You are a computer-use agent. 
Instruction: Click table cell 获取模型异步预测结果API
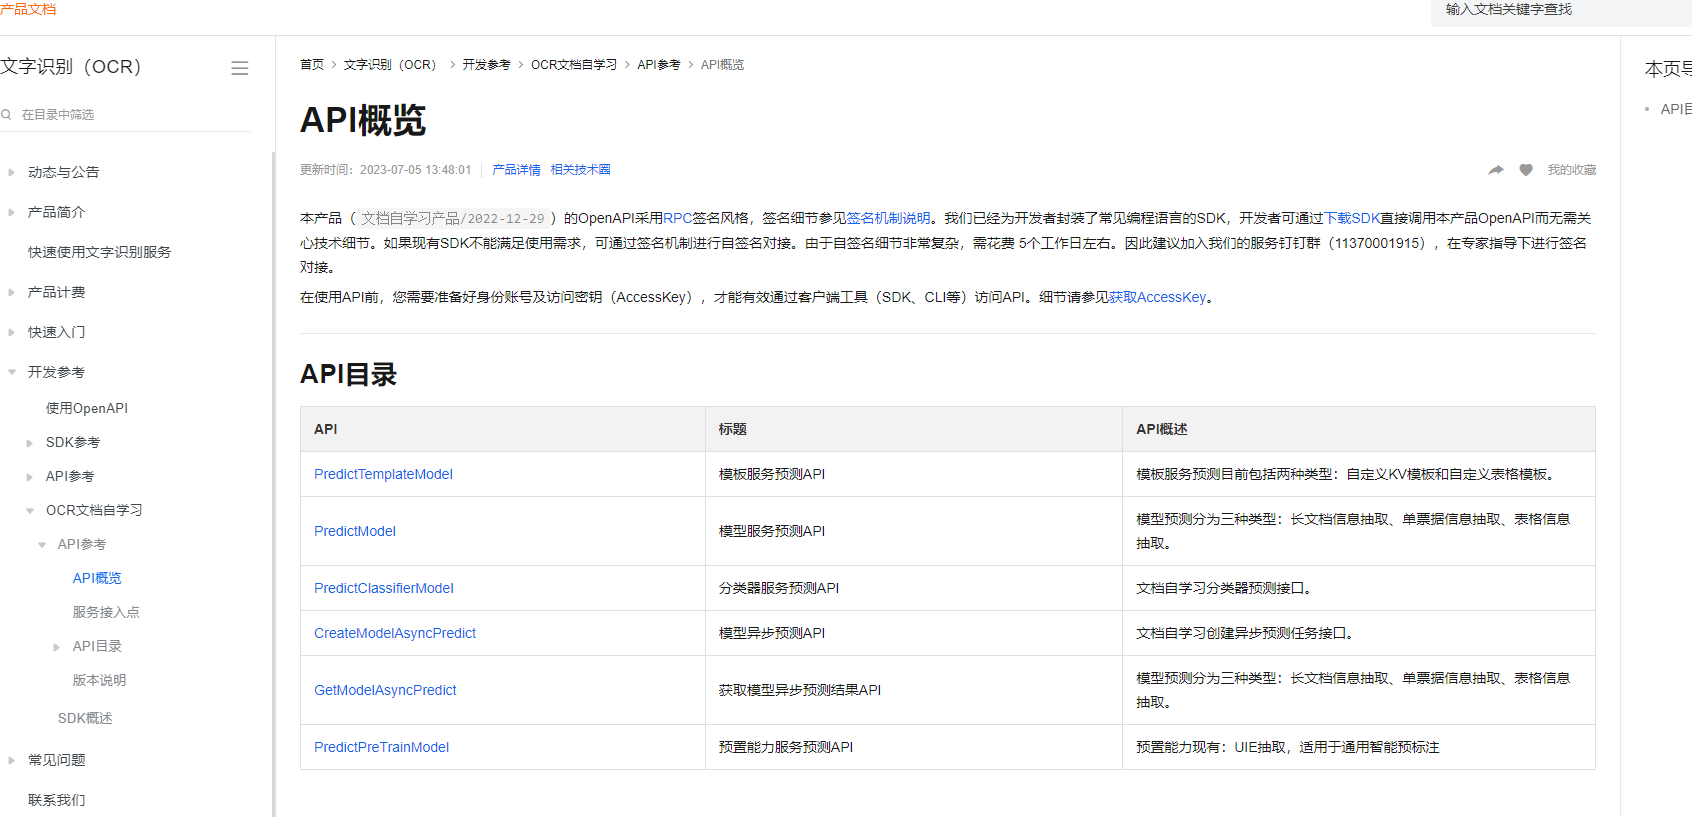click(x=914, y=690)
